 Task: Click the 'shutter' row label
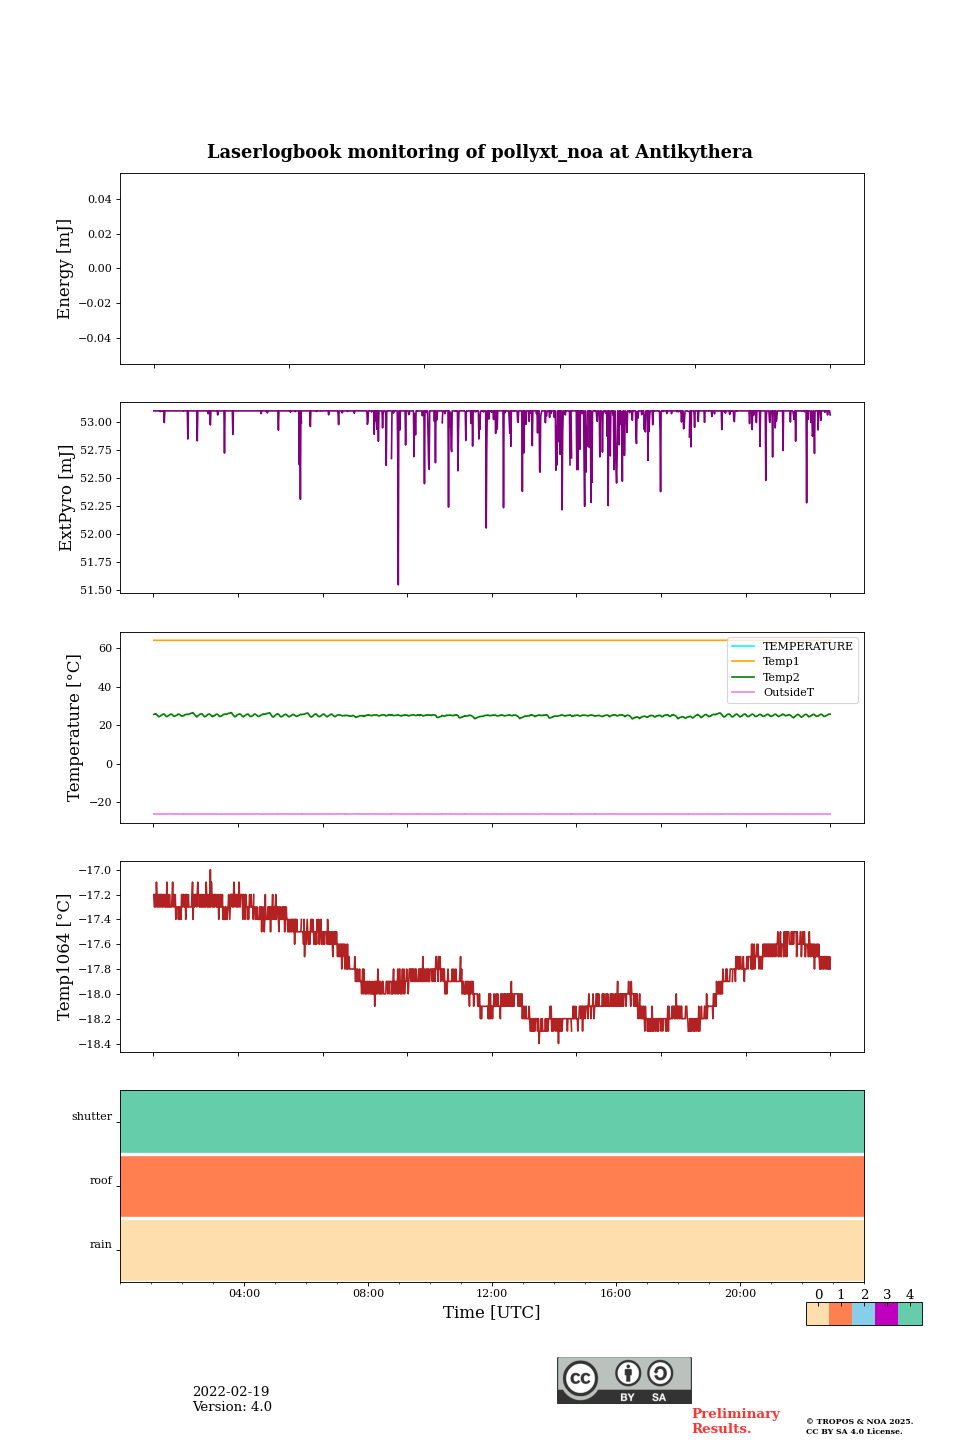[x=92, y=1116]
